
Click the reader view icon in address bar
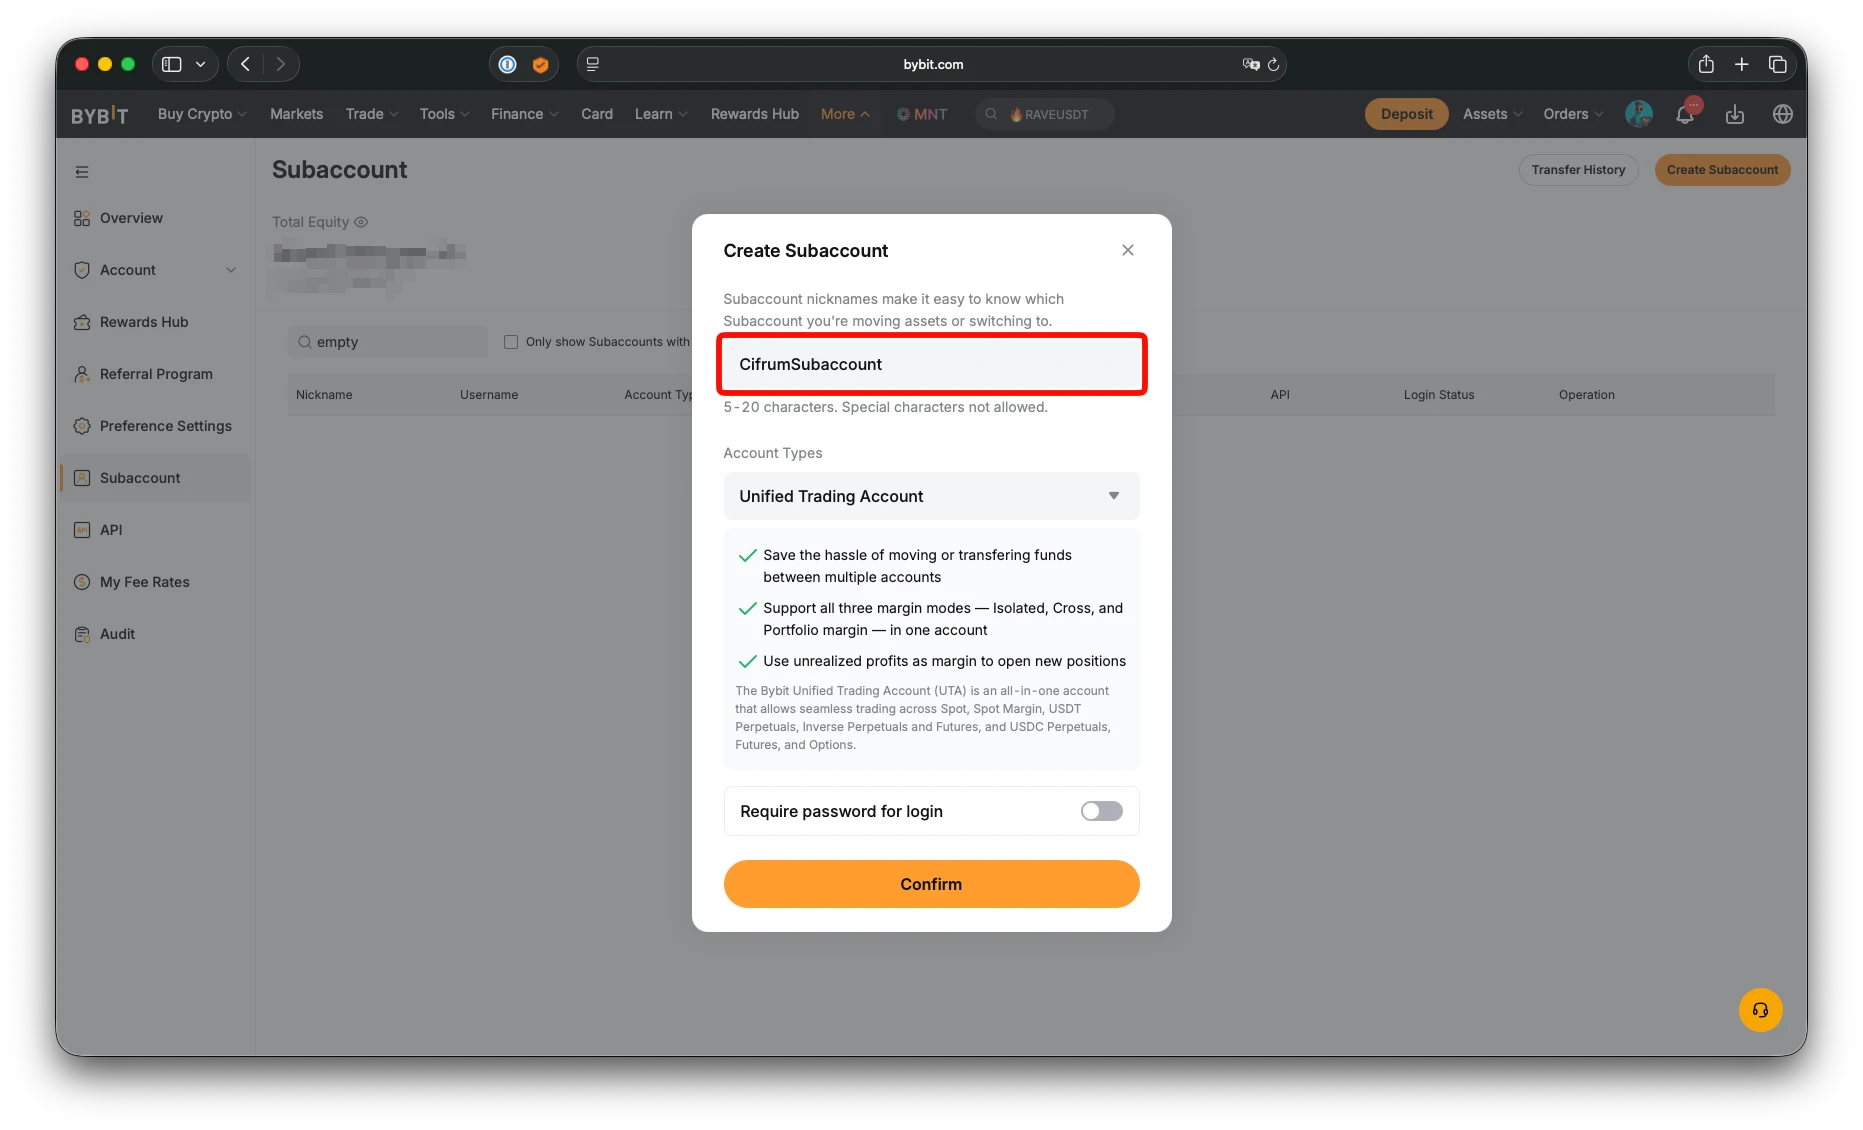point(592,64)
